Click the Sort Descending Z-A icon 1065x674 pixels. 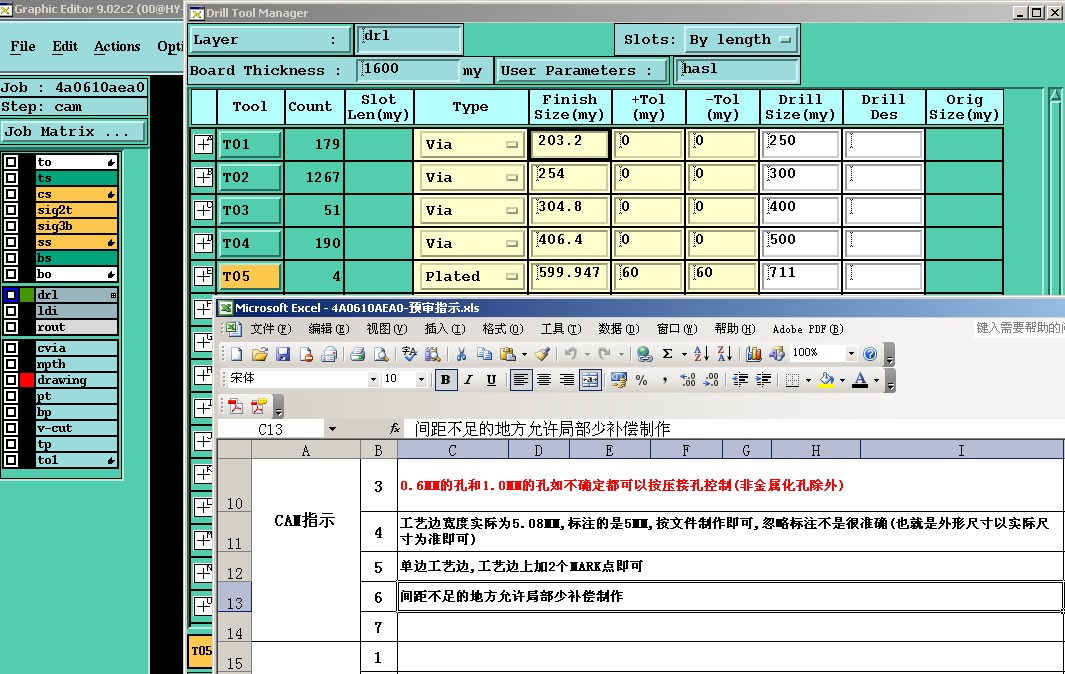click(725, 354)
